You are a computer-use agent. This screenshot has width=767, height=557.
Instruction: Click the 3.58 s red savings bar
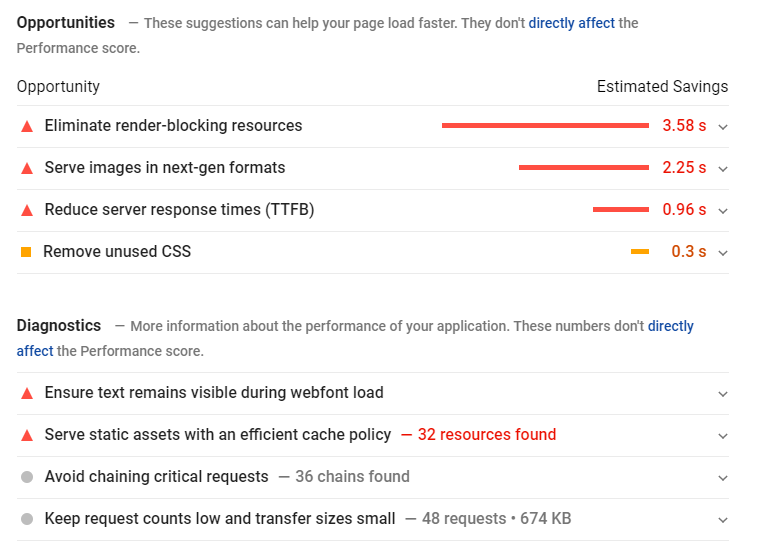[x=545, y=126]
